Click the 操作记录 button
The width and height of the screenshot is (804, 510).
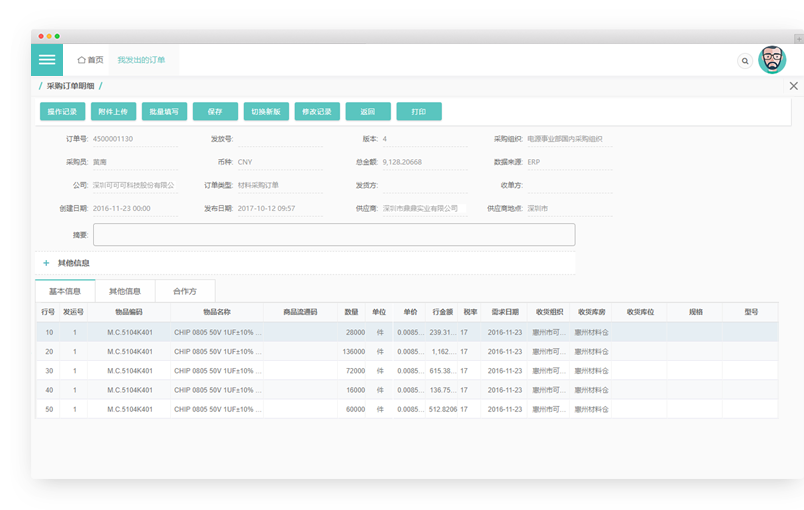[62, 112]
